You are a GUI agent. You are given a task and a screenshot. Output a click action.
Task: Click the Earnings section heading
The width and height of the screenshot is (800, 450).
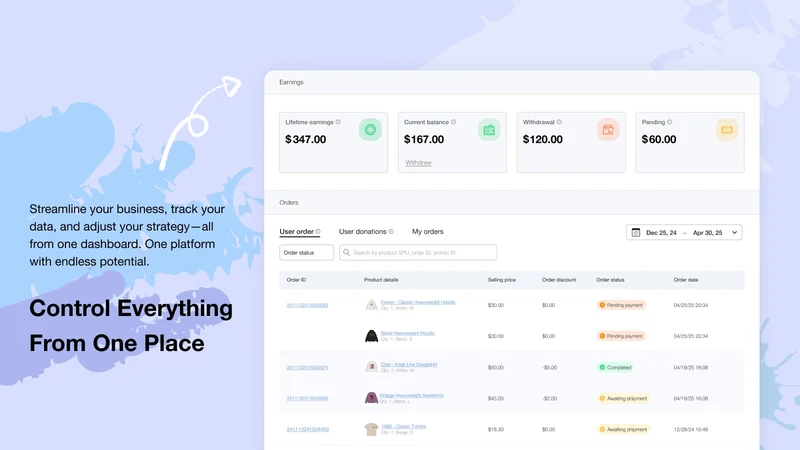point(291,82)
